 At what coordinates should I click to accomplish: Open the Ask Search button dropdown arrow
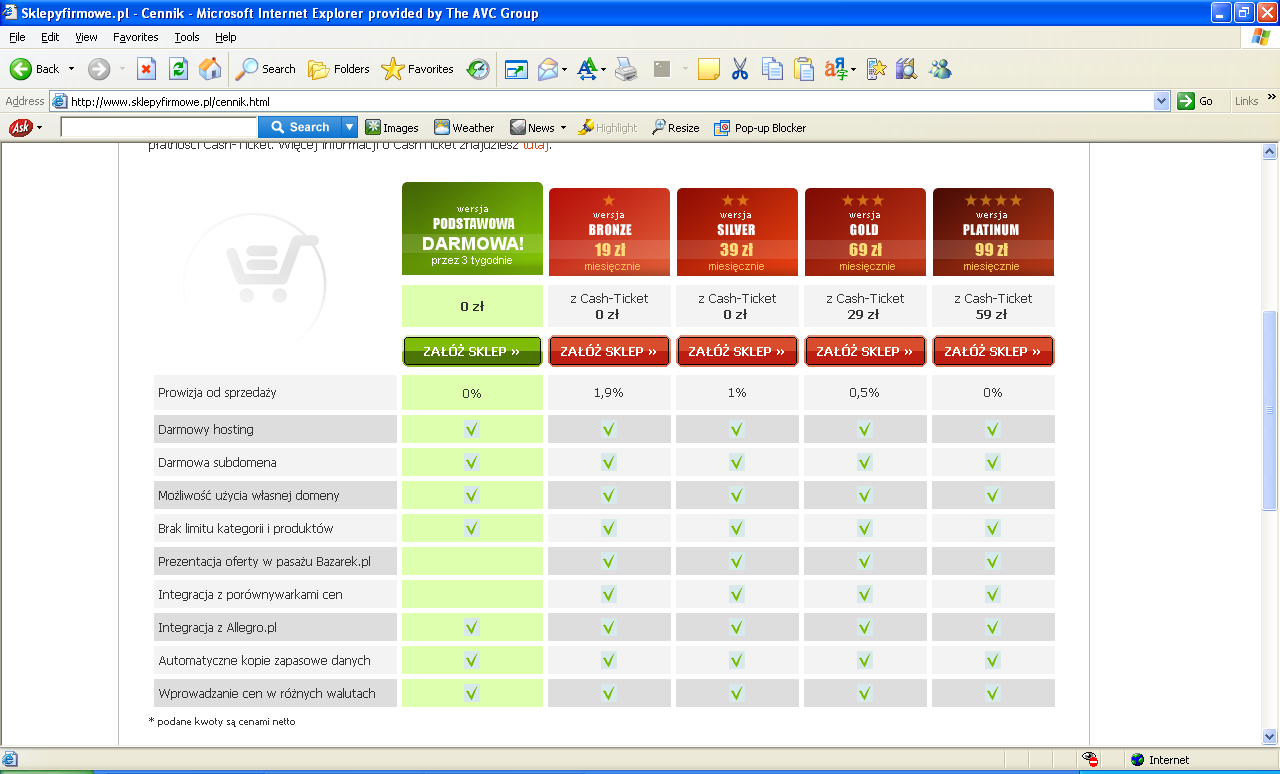349,127
